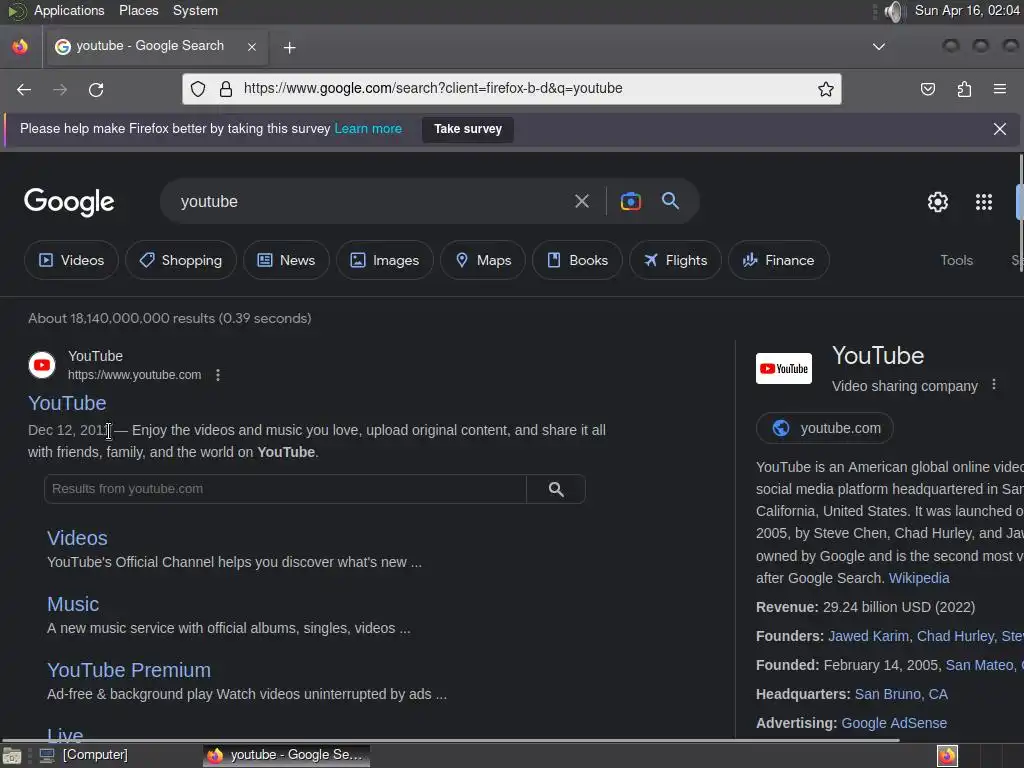
Task: Open the Pocket save icon
Action: click(927, 89)
